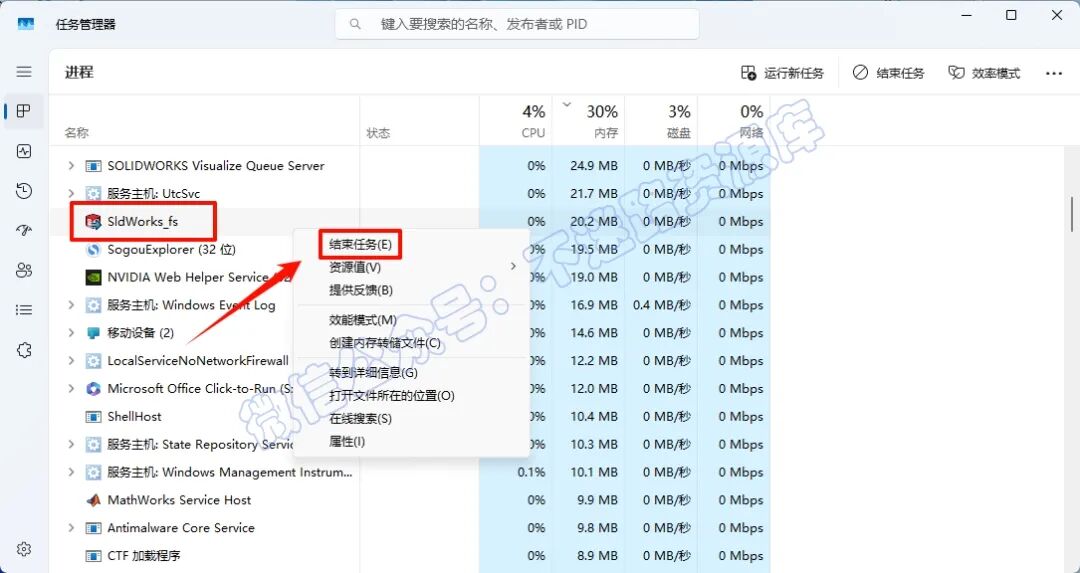Open the Details list sidebar icon

(24, 311)
